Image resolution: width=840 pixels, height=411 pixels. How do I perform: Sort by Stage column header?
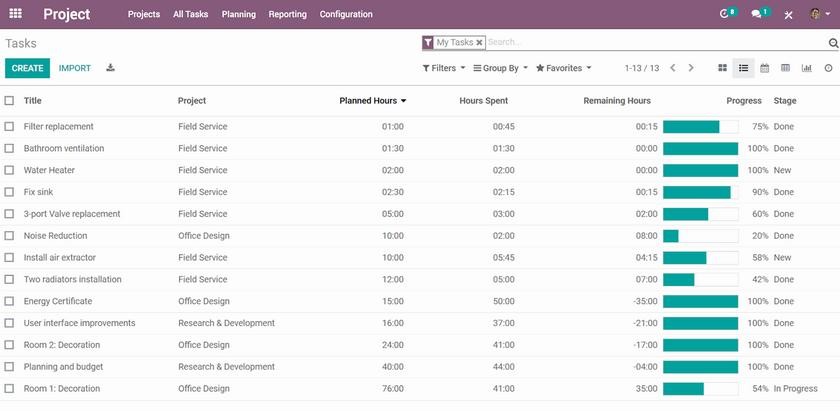coord(785,101)
